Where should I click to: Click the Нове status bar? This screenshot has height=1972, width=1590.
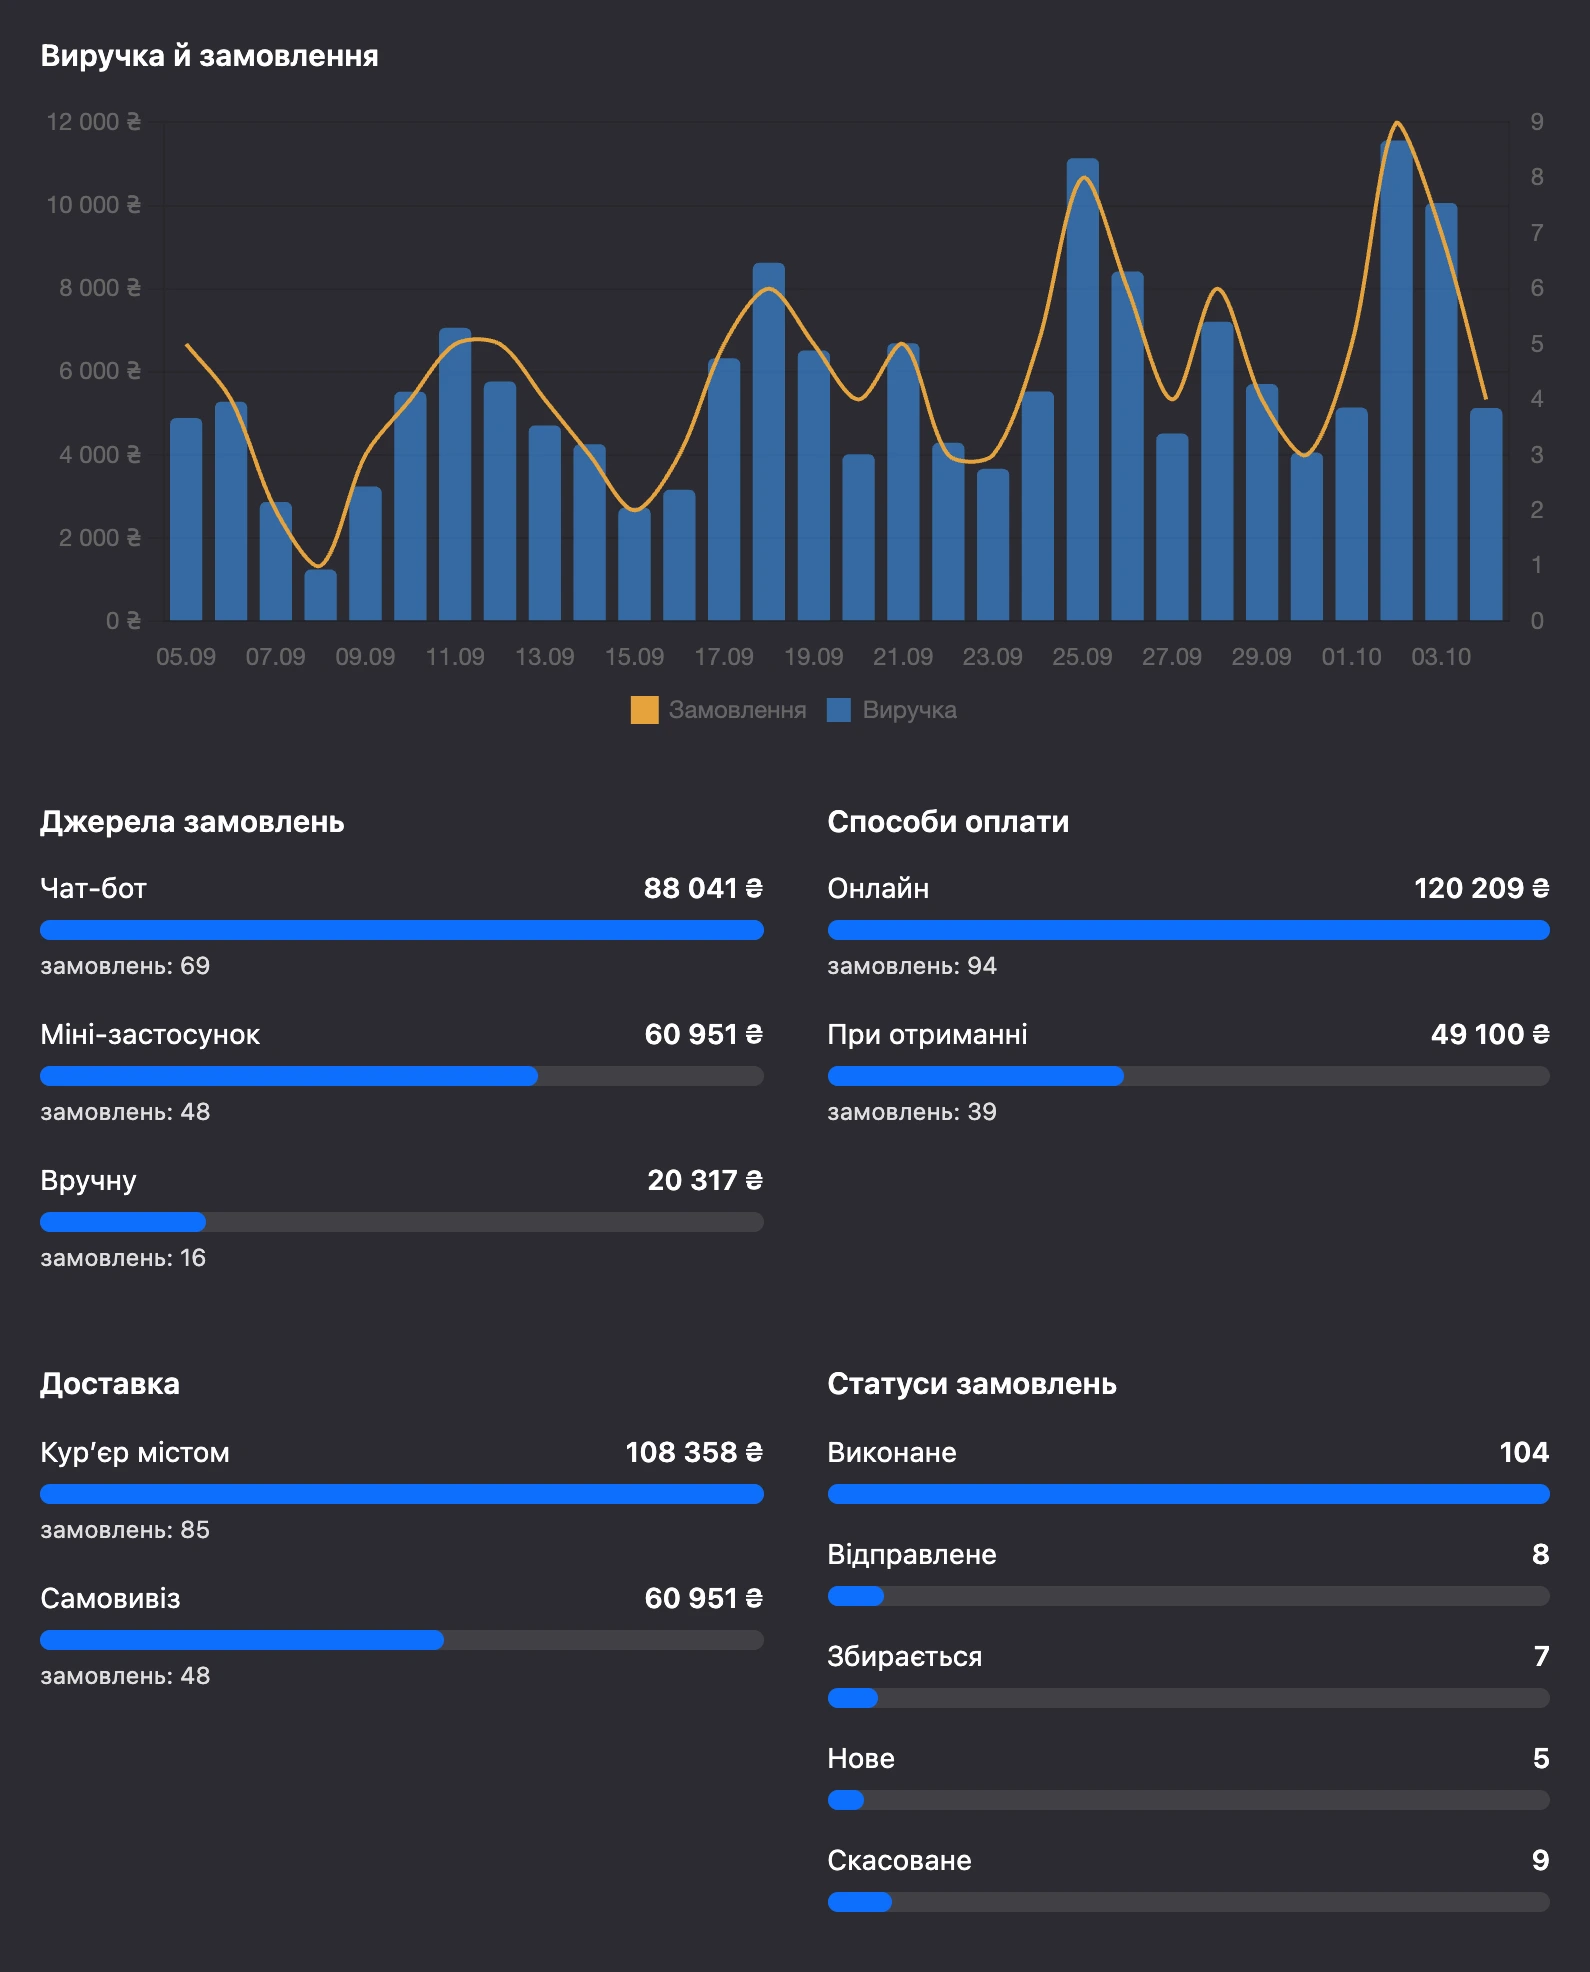click(1188, 1800)
